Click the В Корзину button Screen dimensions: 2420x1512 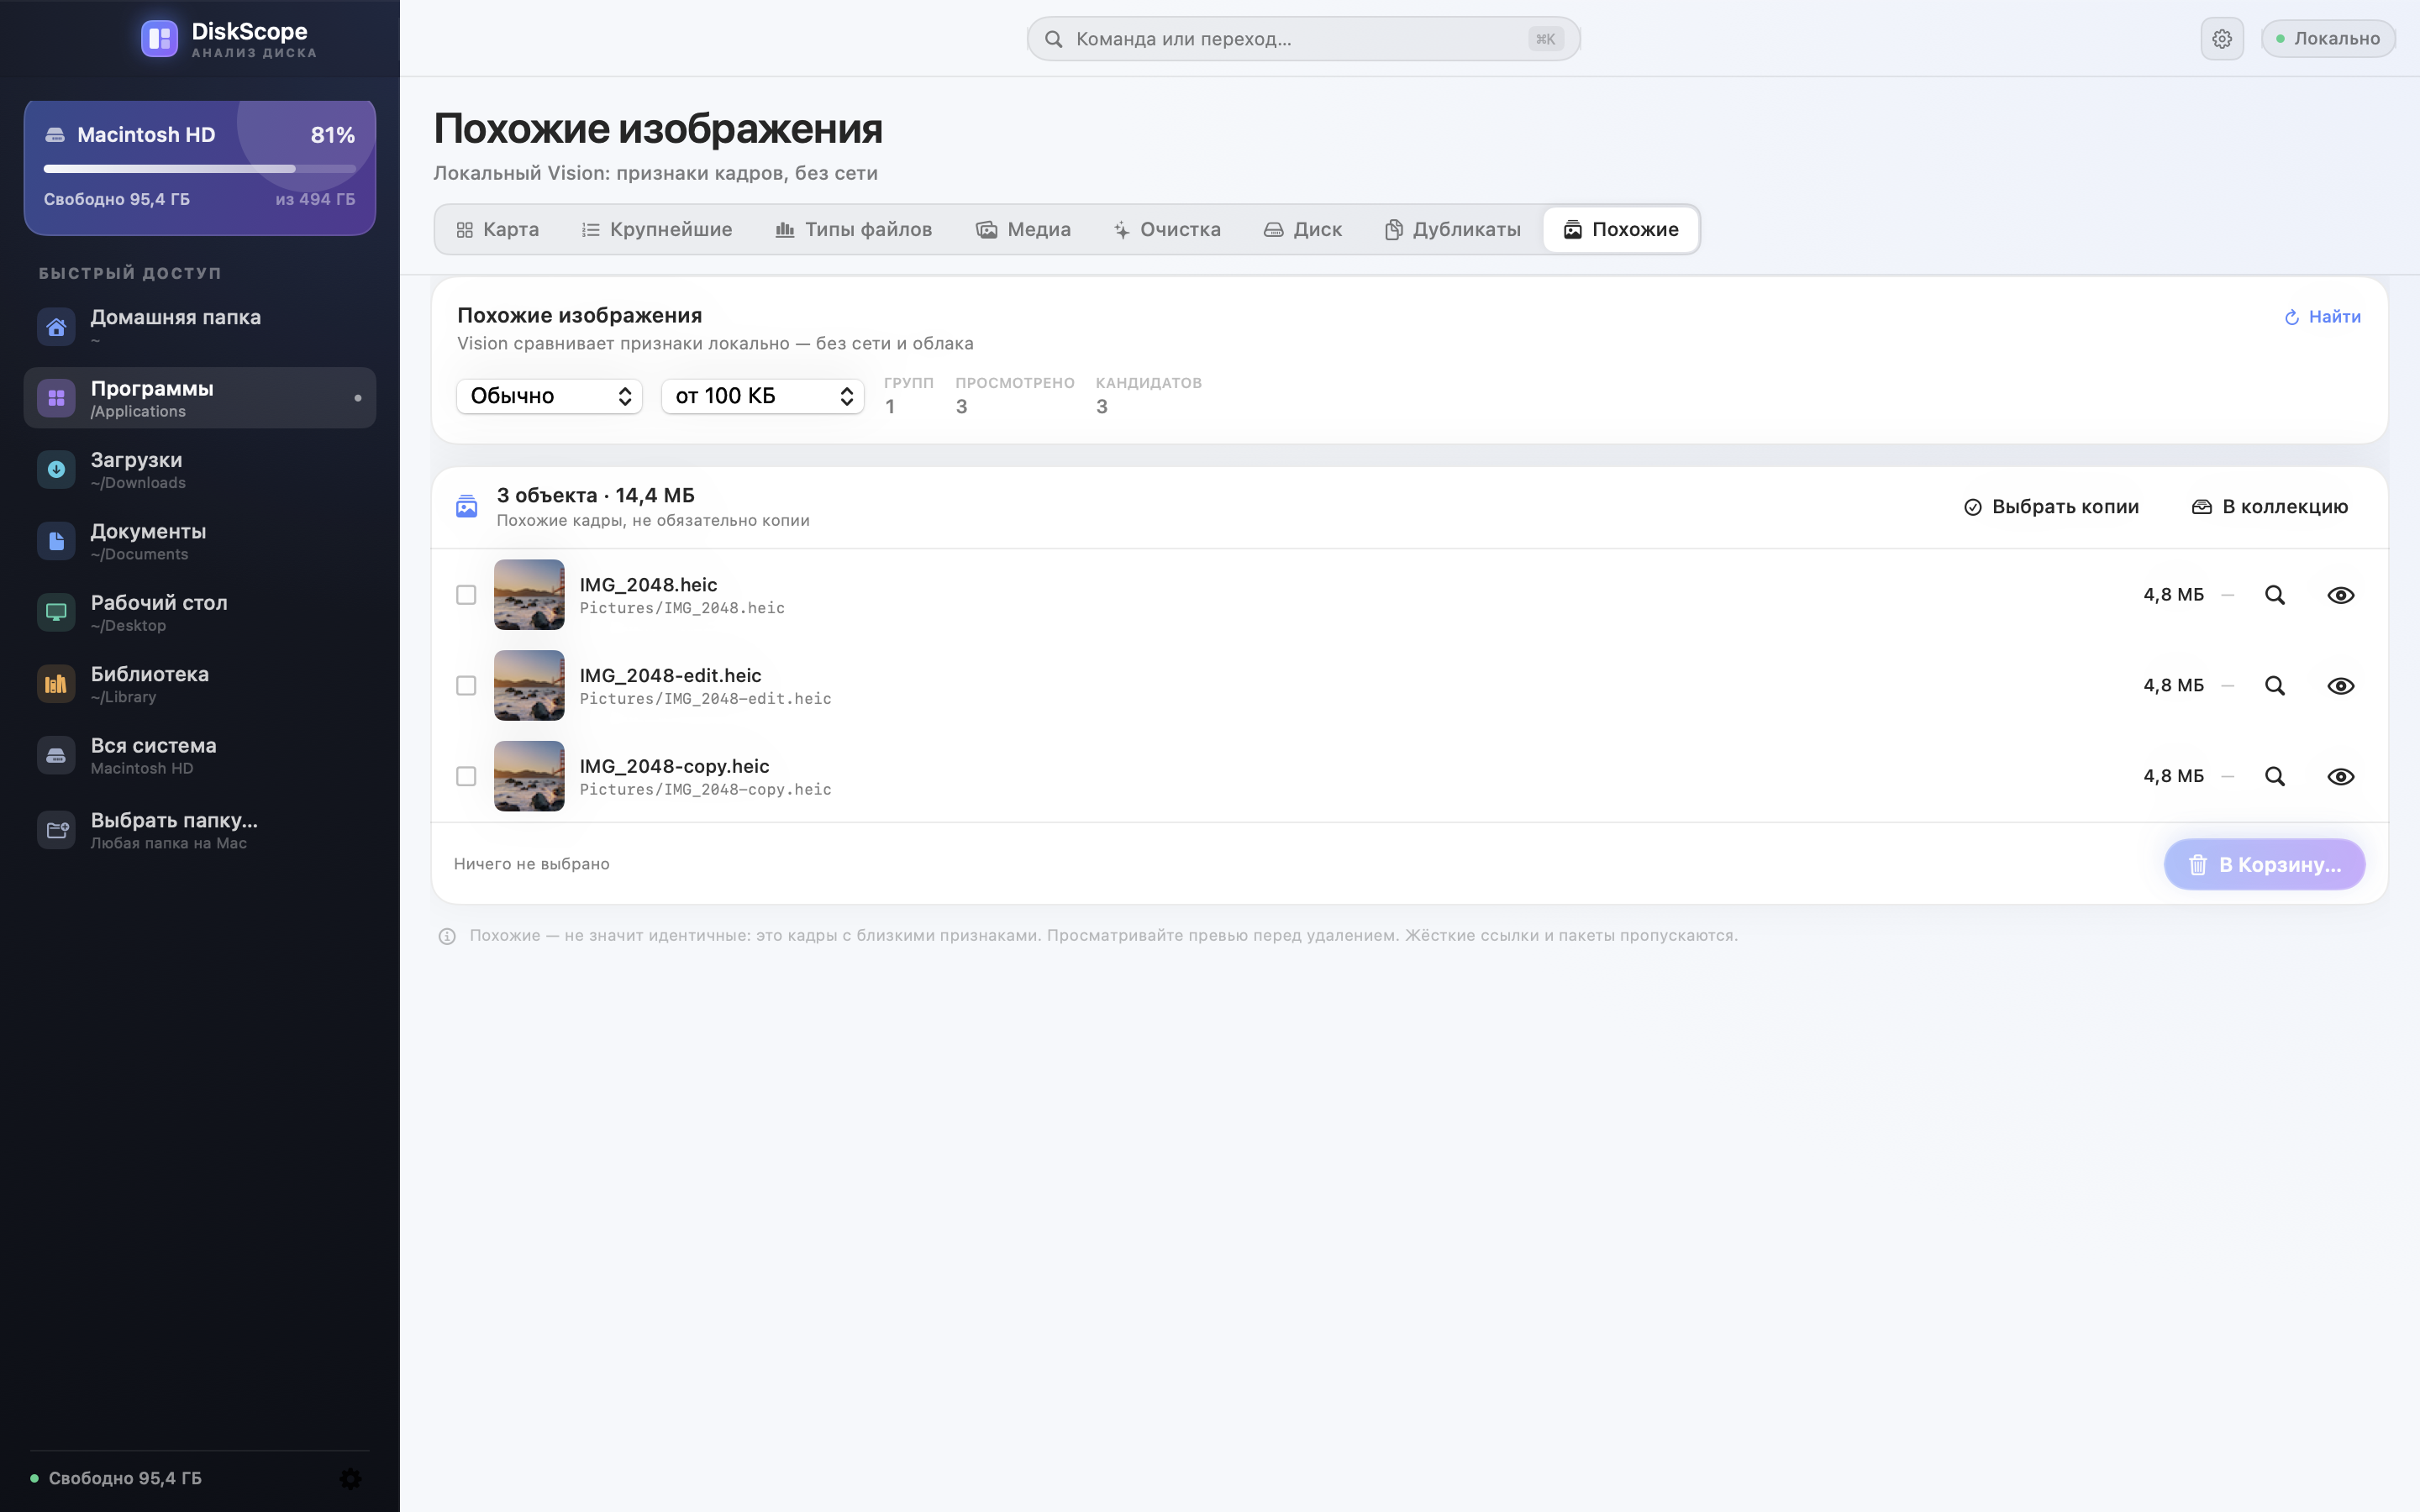click(x=2264, y=865)
